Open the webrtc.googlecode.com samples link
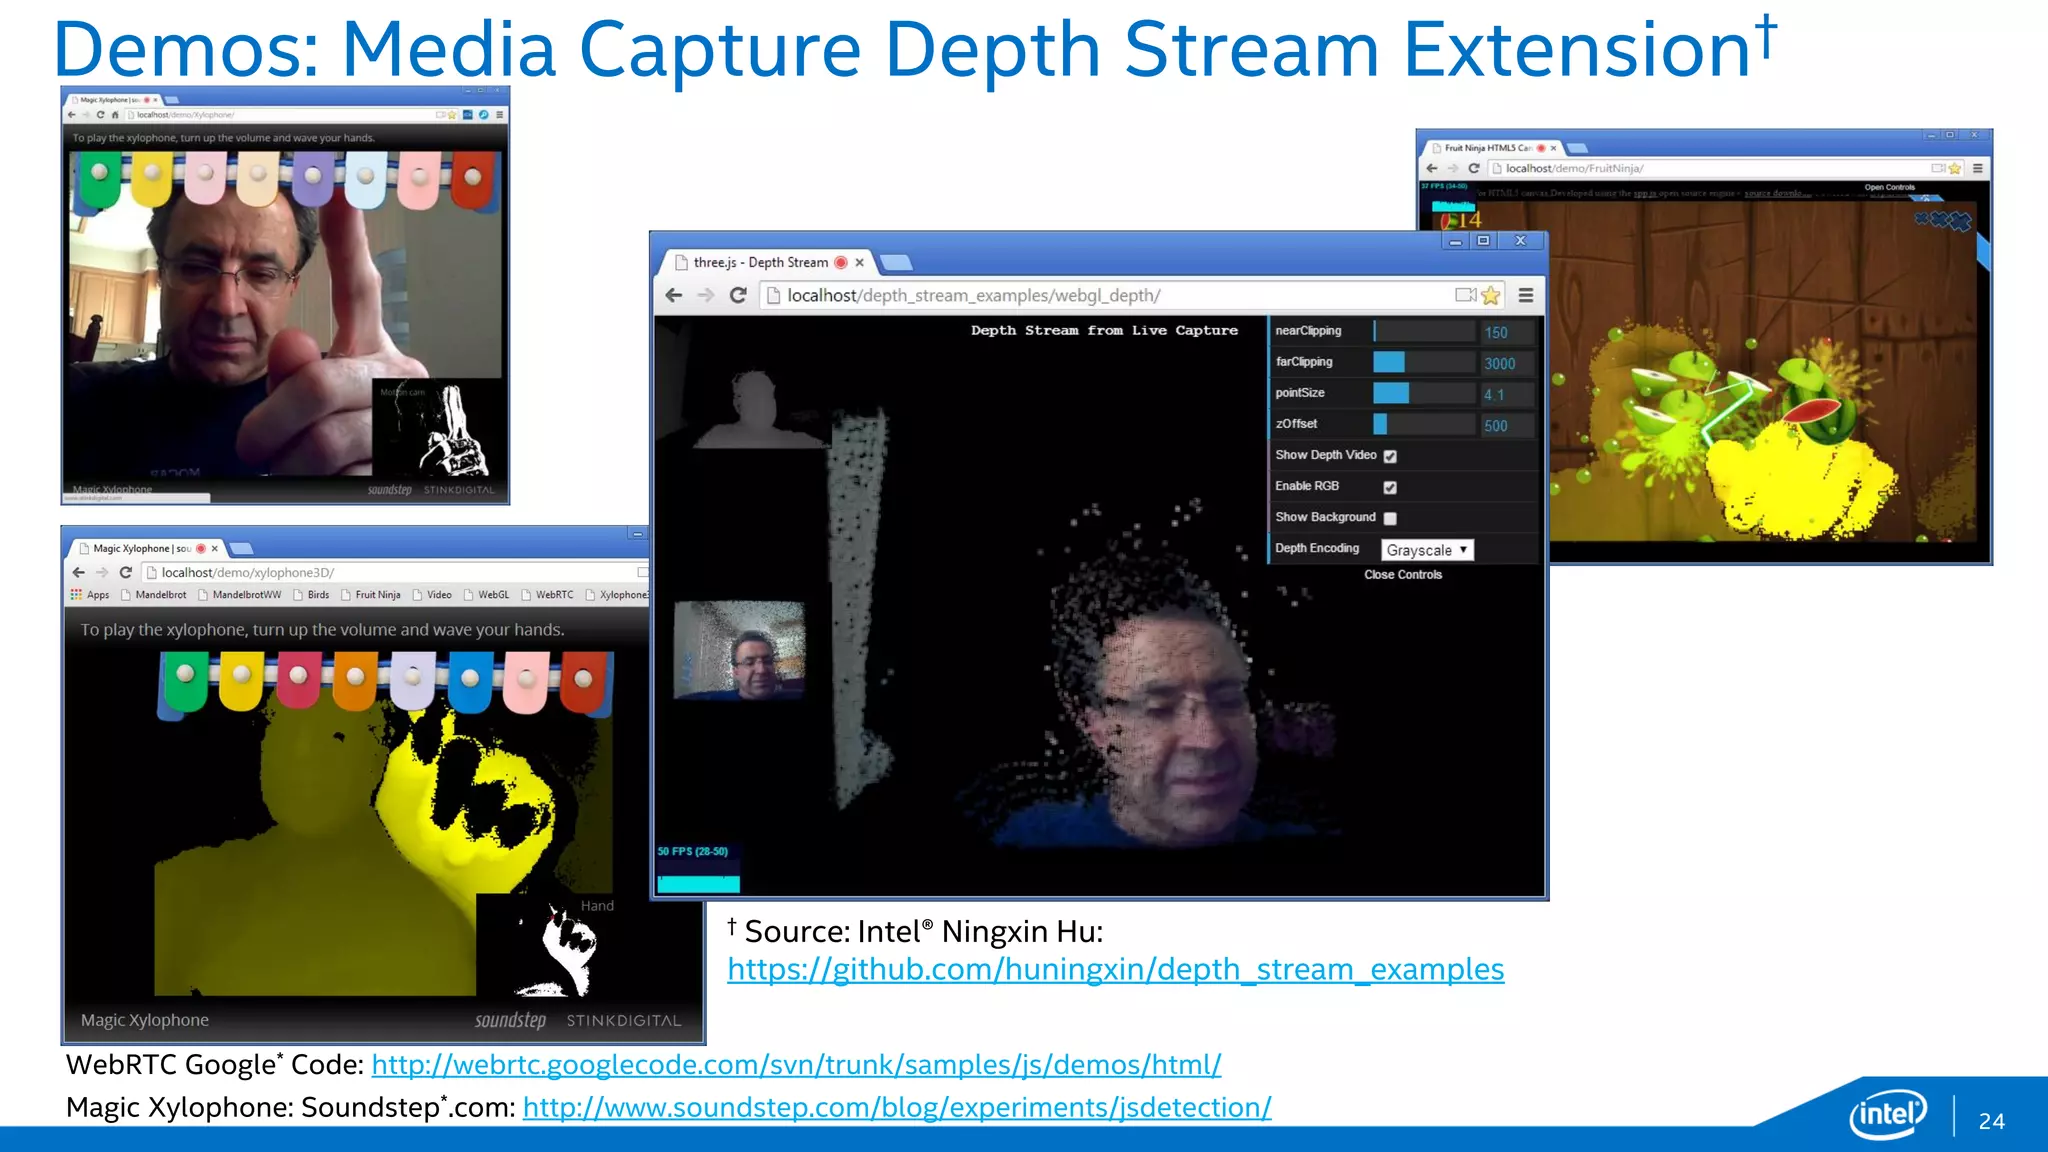Image resolution: width=2048 pixels, height=1152 pixels. click(796, 1064)
